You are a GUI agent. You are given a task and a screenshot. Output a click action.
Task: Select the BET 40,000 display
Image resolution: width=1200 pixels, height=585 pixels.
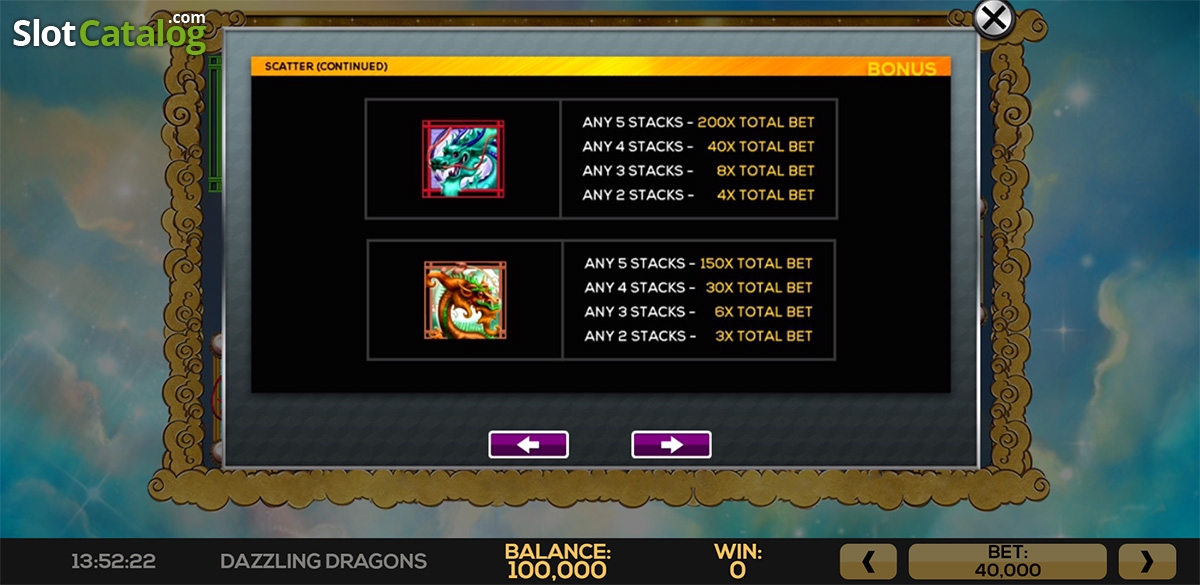(x=1007, y=562)
